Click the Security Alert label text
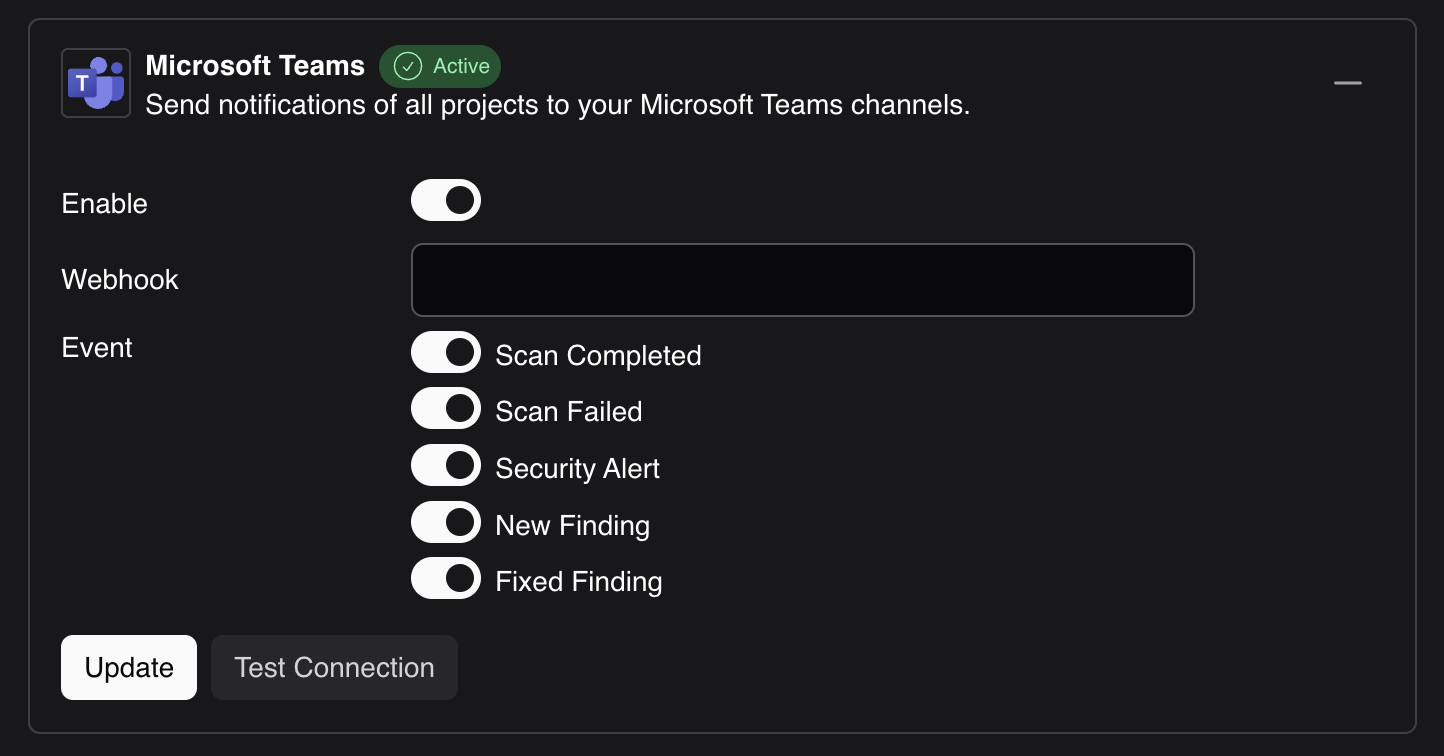1444x756 pixels. tap(578, 469)
